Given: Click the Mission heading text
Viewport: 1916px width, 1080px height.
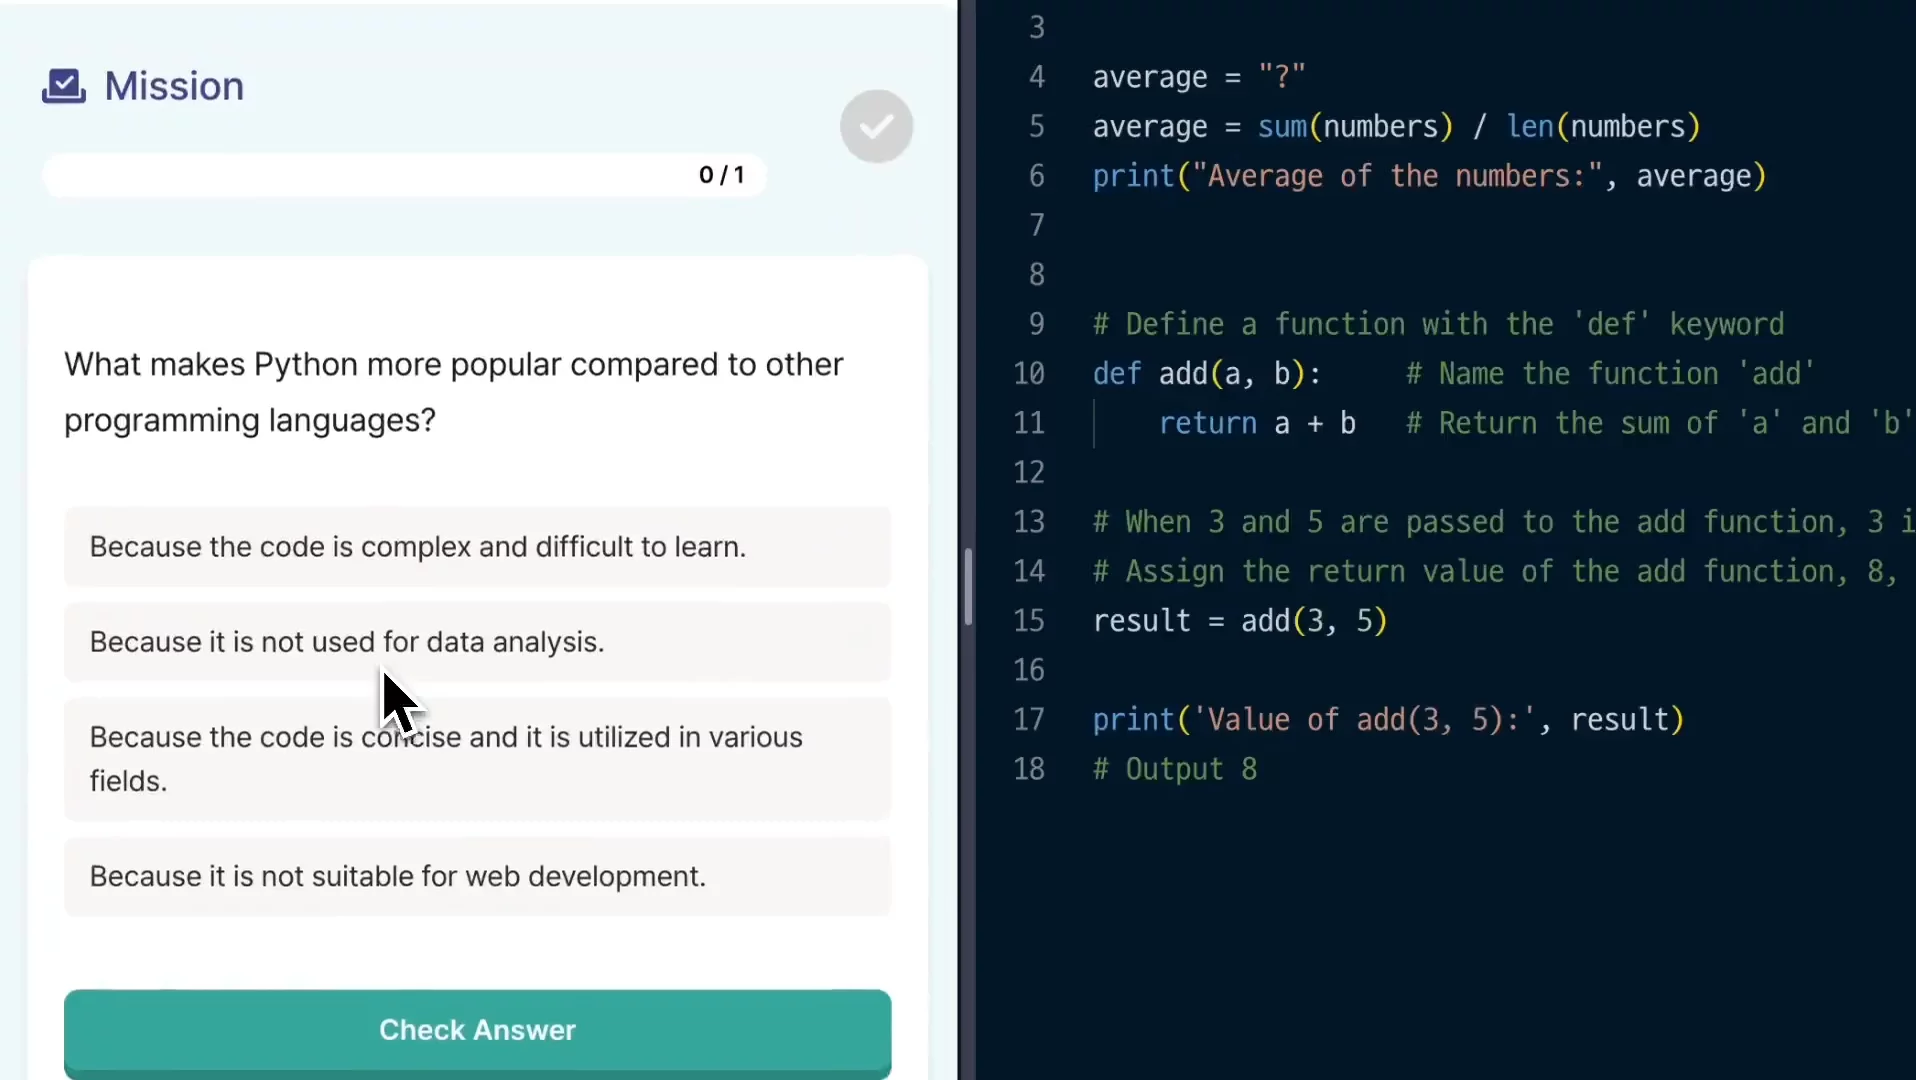Looking at the screenshot, I should coord(173,86).
